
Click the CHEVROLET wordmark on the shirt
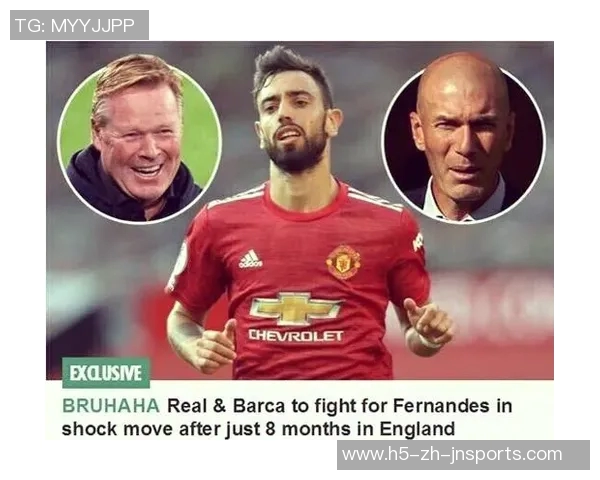(x=296, y=336)
